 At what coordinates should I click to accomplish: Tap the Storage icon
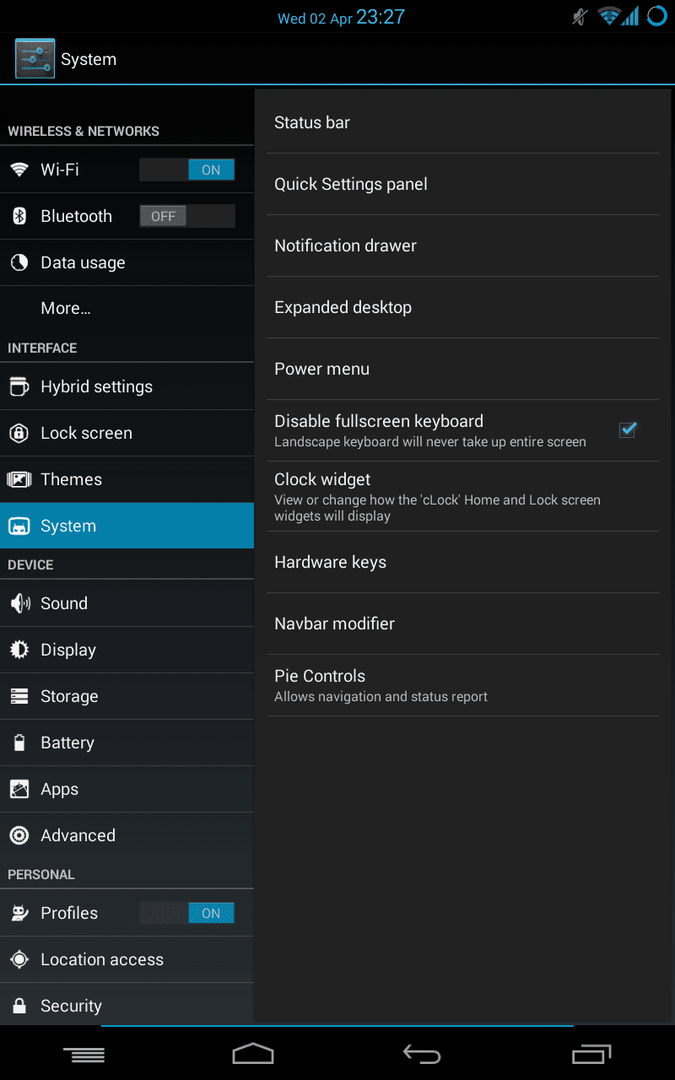pos(19,696)
